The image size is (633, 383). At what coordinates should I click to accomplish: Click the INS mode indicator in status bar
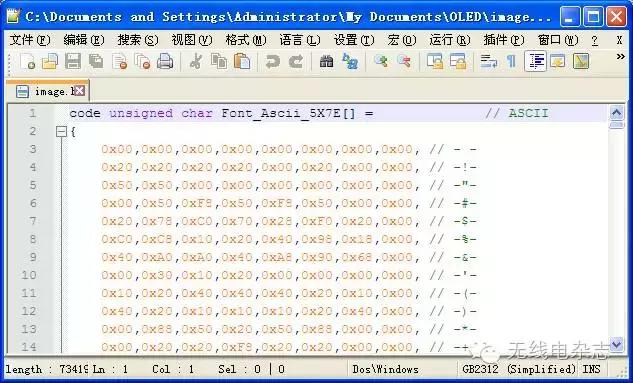coord(591,369)
